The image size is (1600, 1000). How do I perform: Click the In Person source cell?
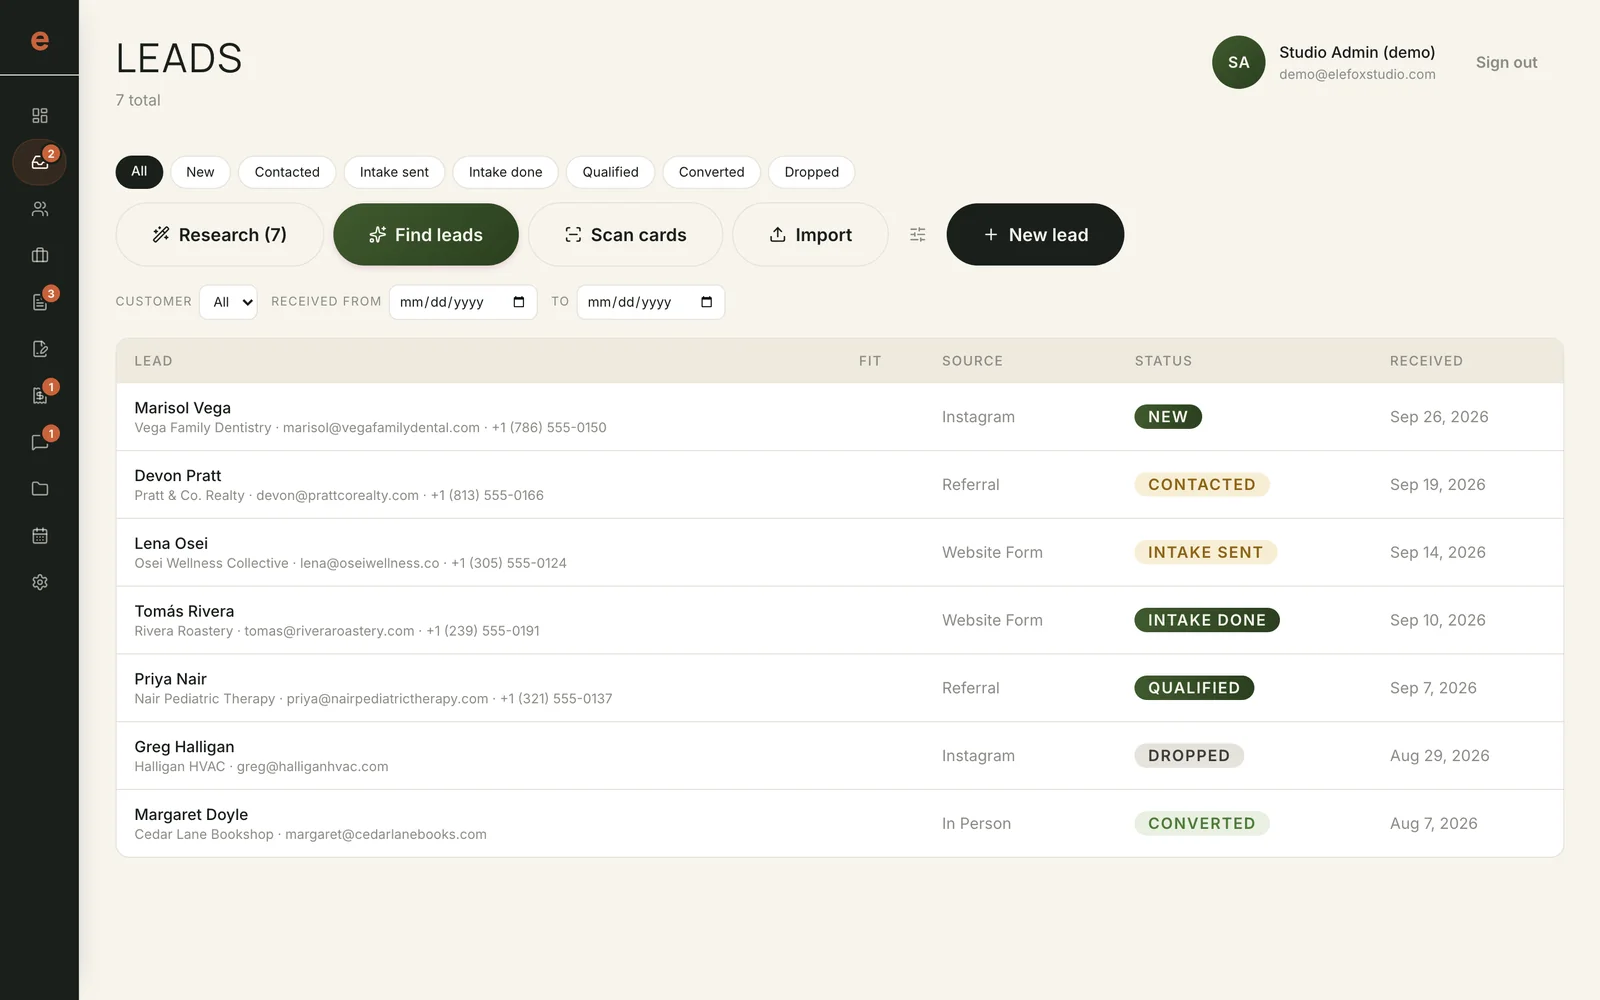[976, 824]
